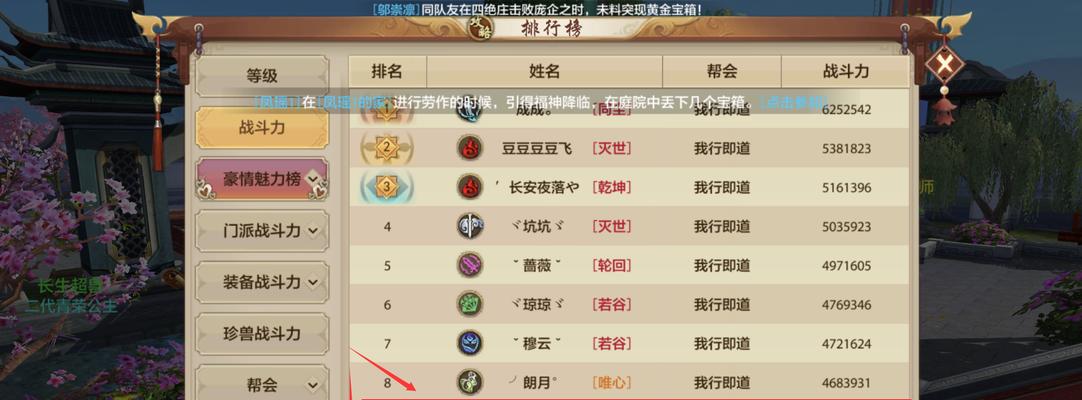1082x400 pixels.
Task: Expand the 装备战斗力 category
Action: tap(314, 282)
